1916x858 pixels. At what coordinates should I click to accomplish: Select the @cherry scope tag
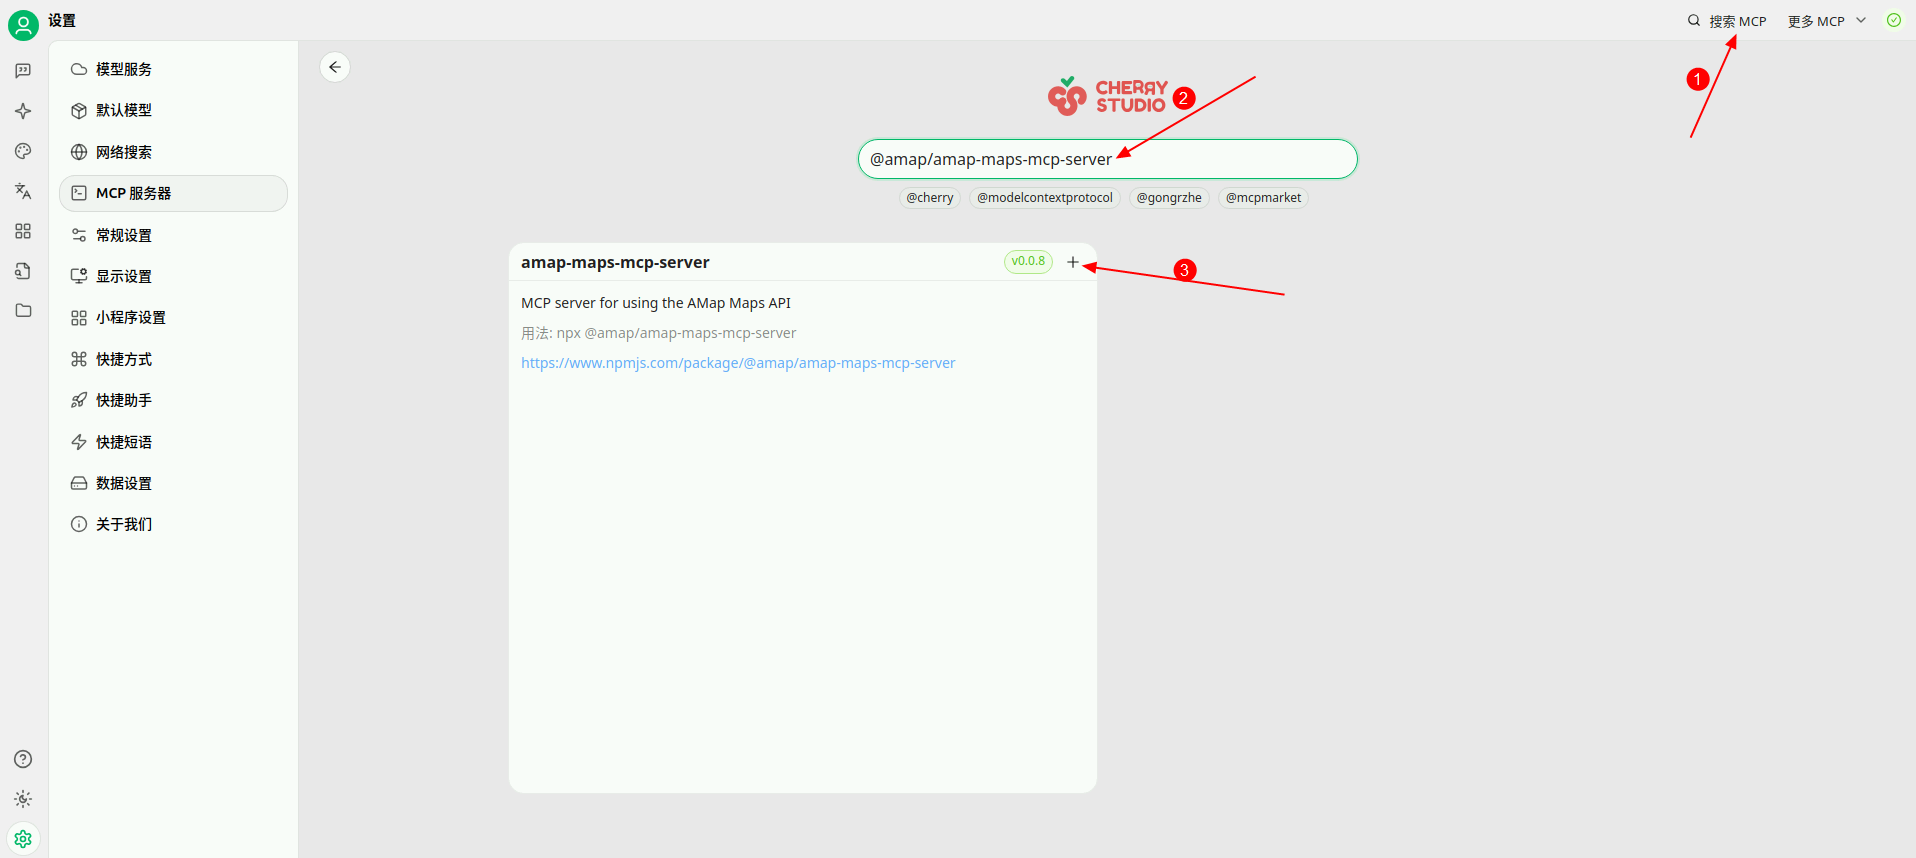click(x=930, y=198)
